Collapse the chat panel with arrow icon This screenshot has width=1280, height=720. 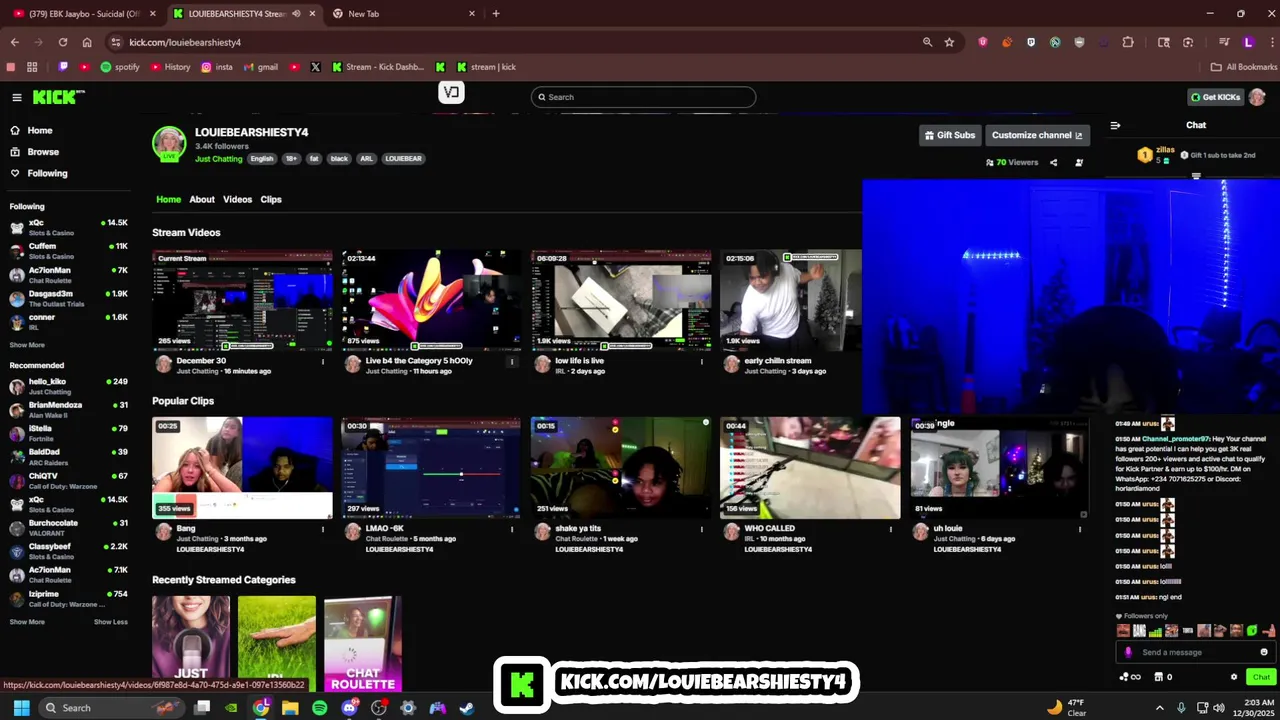pos(1115,126)
